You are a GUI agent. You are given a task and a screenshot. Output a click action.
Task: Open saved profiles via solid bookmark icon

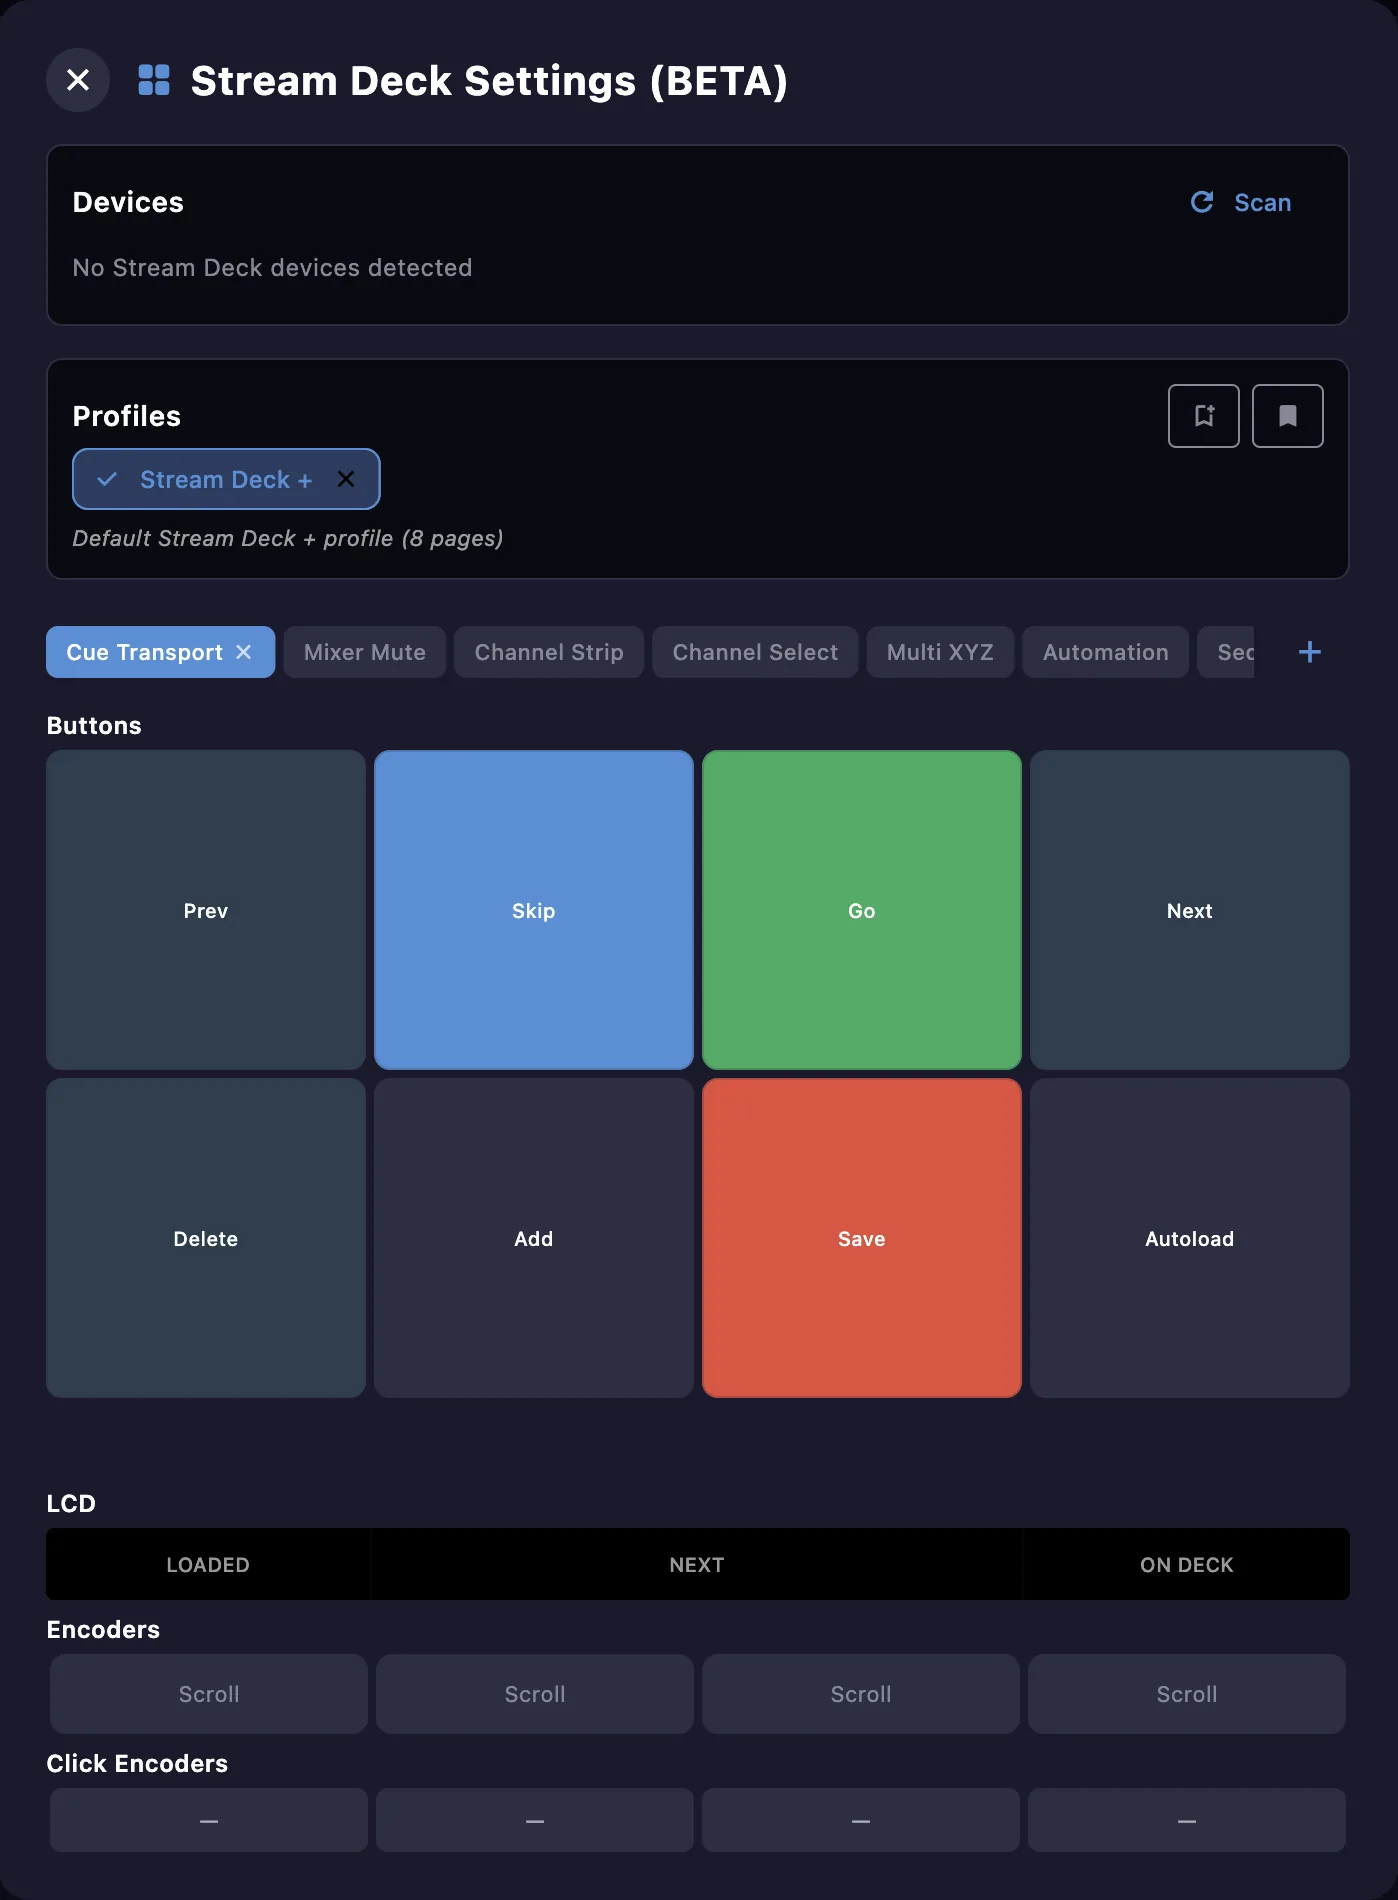[x=1288, y=416]
